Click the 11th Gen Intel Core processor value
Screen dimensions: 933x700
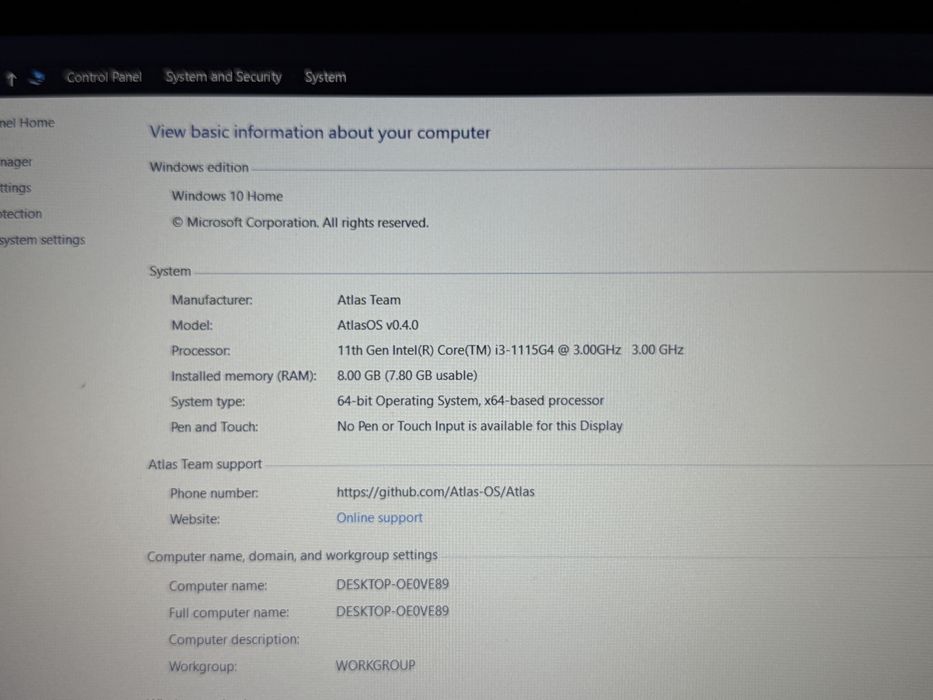(510, 350)
